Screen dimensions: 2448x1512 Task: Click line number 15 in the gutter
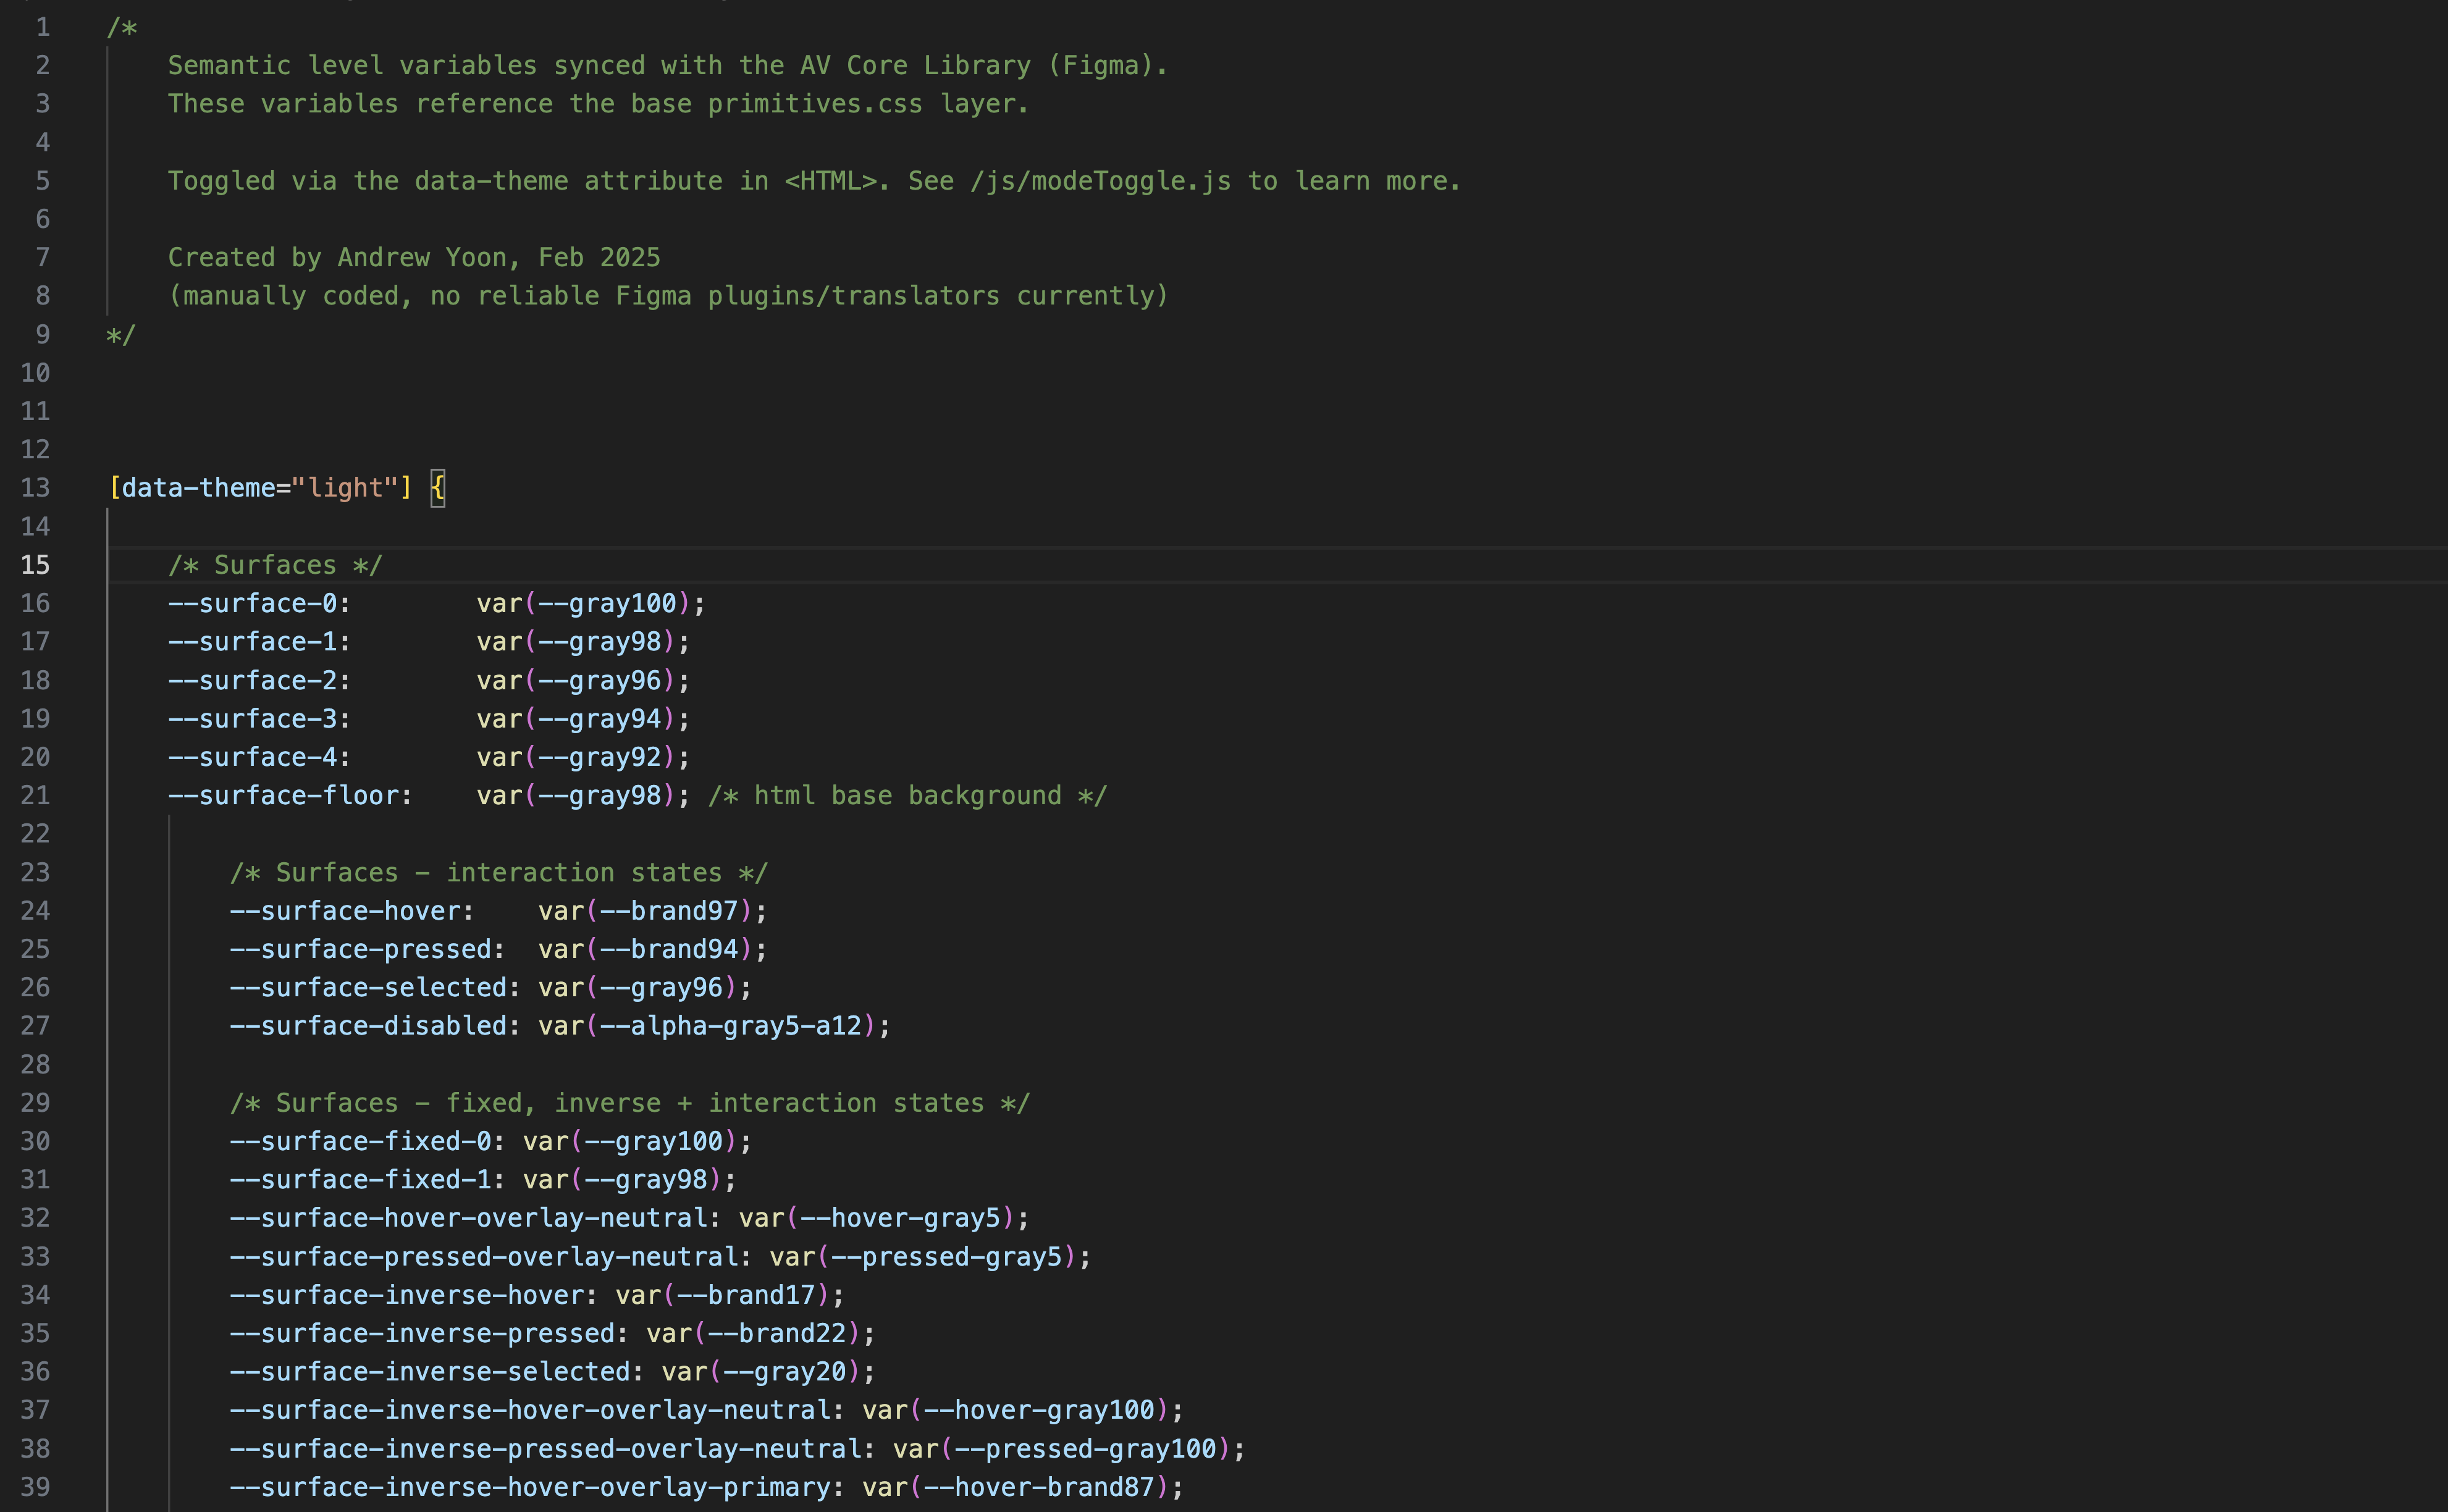point(35,565)
